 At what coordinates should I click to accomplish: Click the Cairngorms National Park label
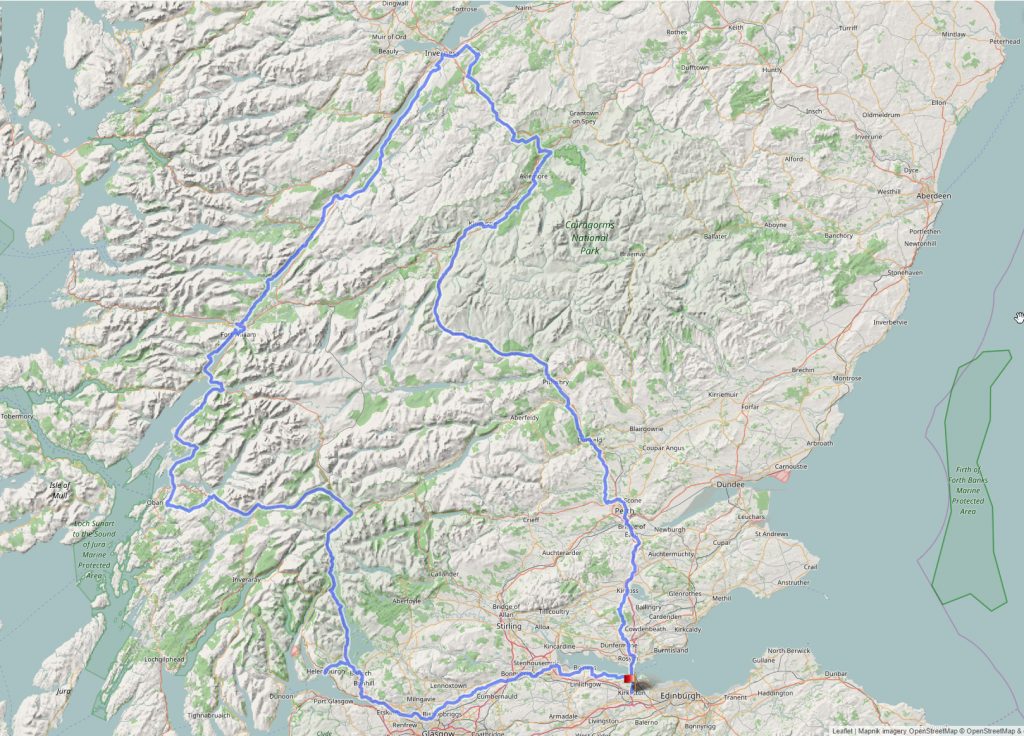(x=590, y=237)
